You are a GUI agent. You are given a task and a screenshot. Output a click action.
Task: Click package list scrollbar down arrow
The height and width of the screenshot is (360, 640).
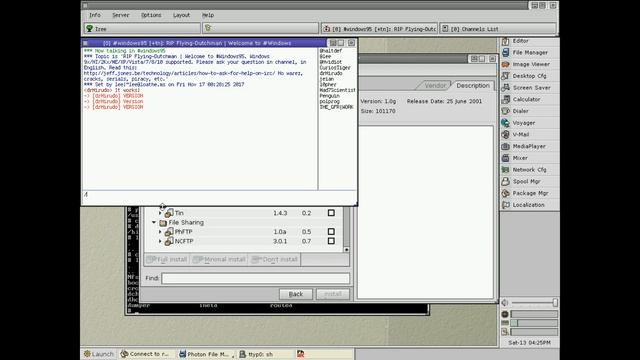point(346,249)
